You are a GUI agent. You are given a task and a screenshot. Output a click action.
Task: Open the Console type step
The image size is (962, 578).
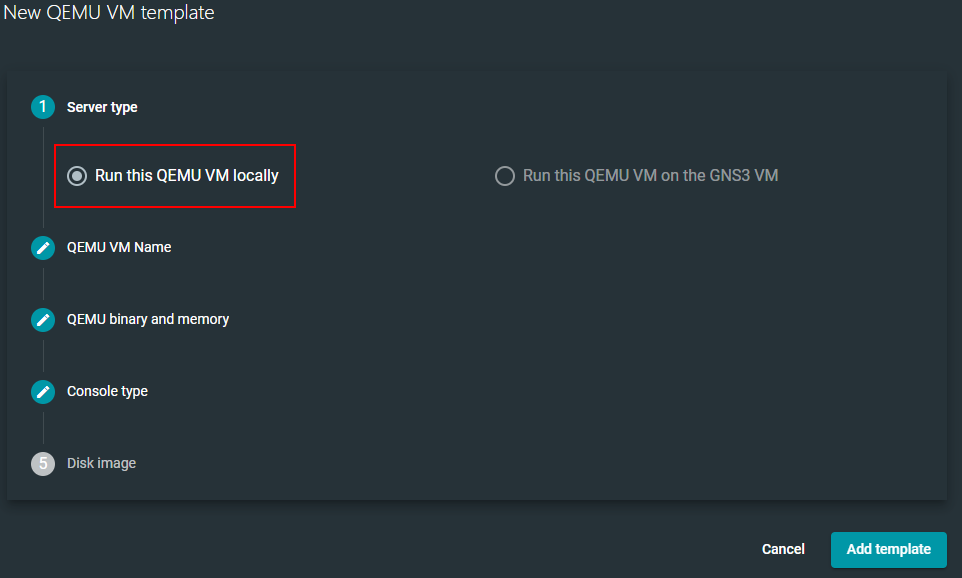(107, 391)
